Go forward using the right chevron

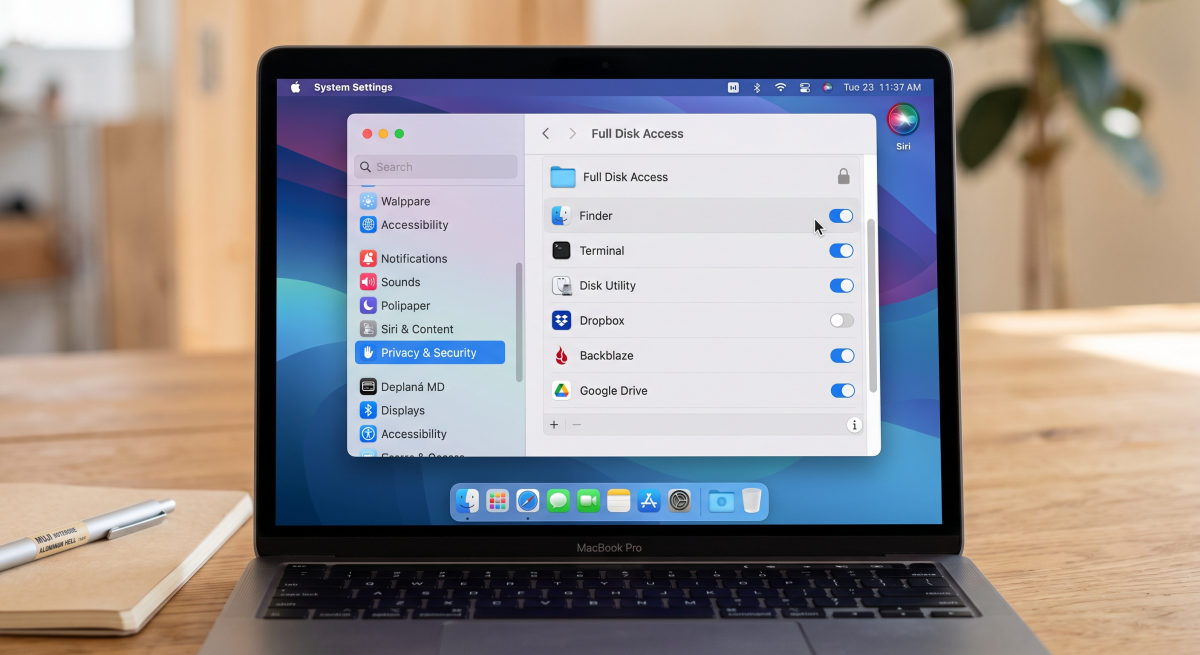573,133
